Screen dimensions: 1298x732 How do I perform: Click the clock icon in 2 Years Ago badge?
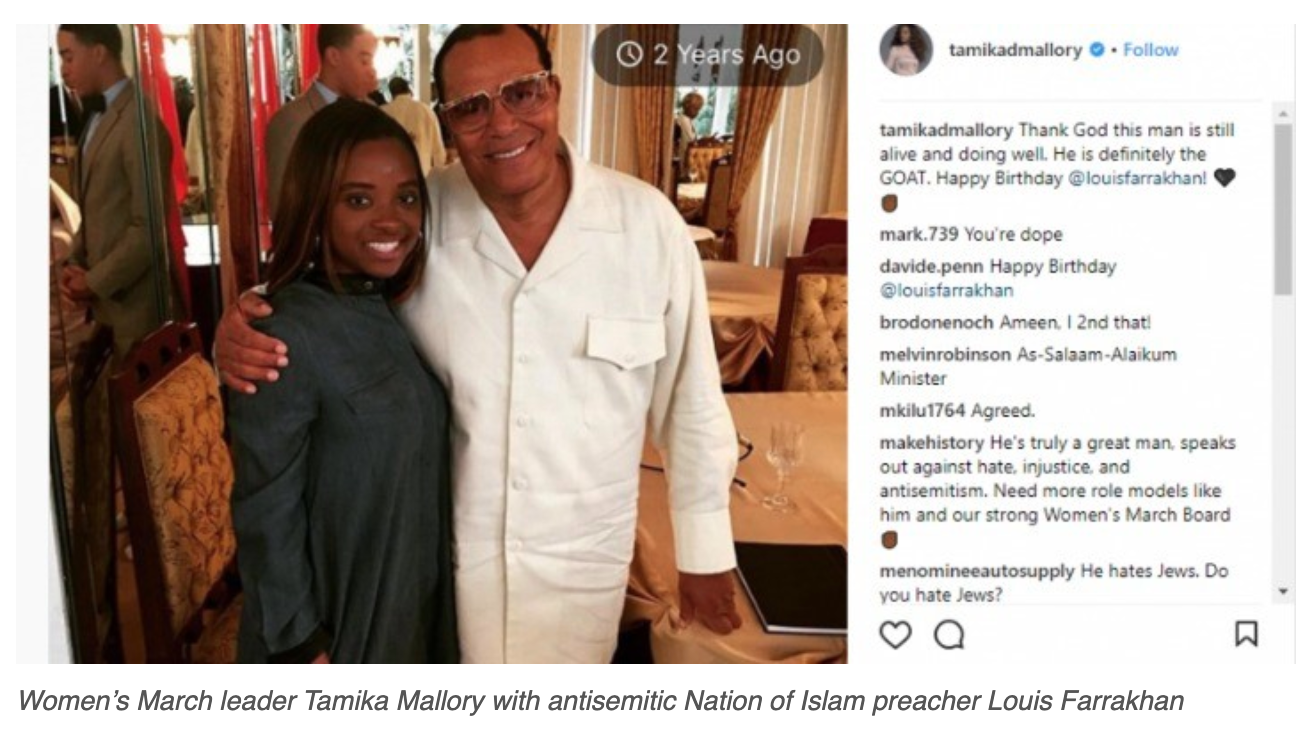pos(629,54)
